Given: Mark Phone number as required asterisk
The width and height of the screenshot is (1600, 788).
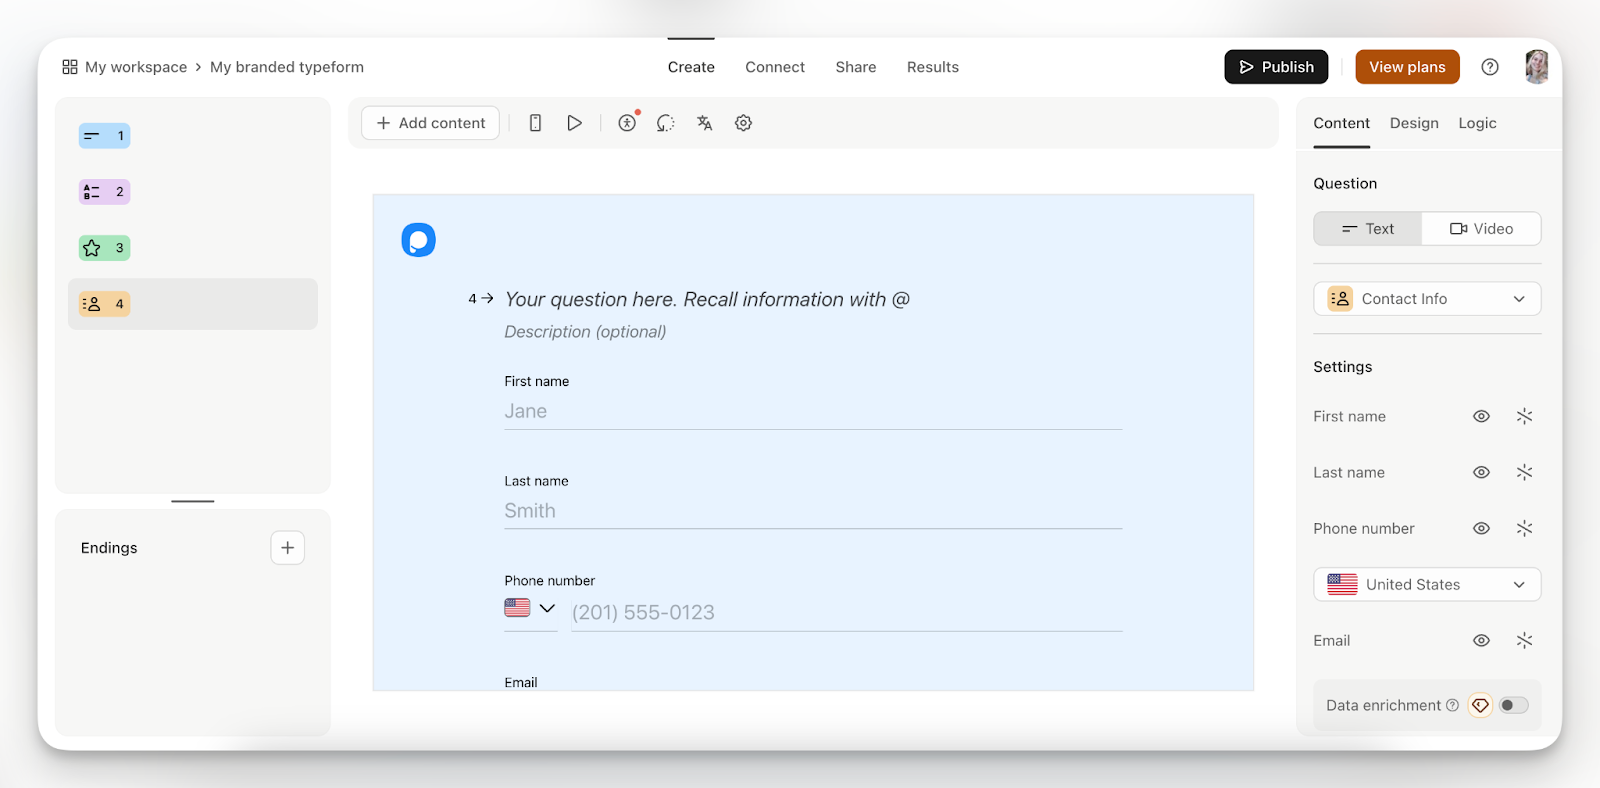Looking at the screenshot, I should [1524, 528].
